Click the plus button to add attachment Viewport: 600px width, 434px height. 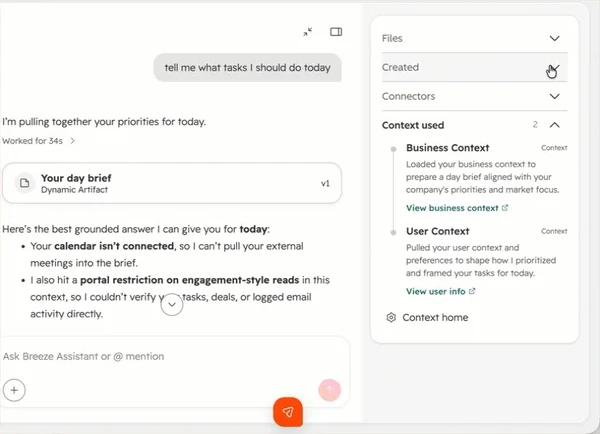pos(14,390)
